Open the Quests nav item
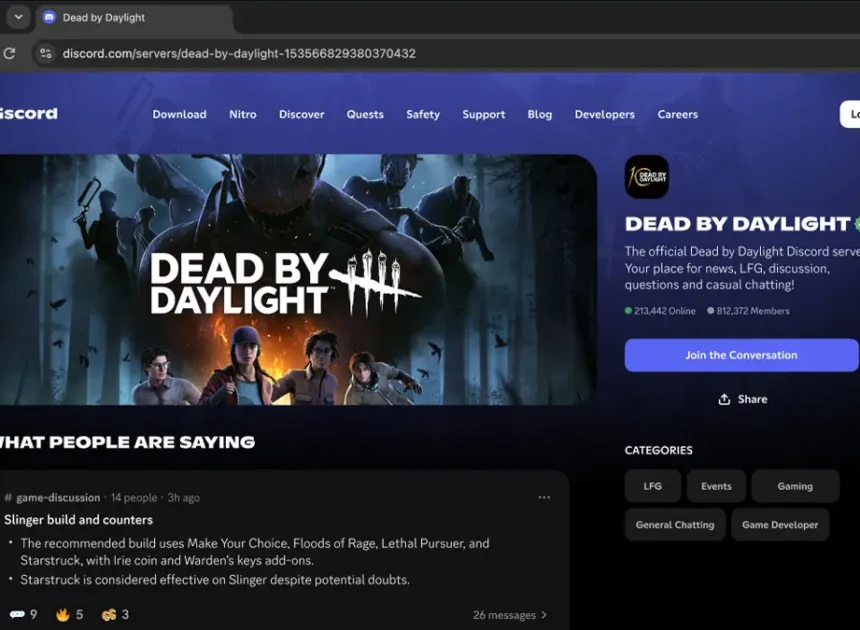This screenshot has height=630, width=860. pyautogui.click(x=365, y=114)
